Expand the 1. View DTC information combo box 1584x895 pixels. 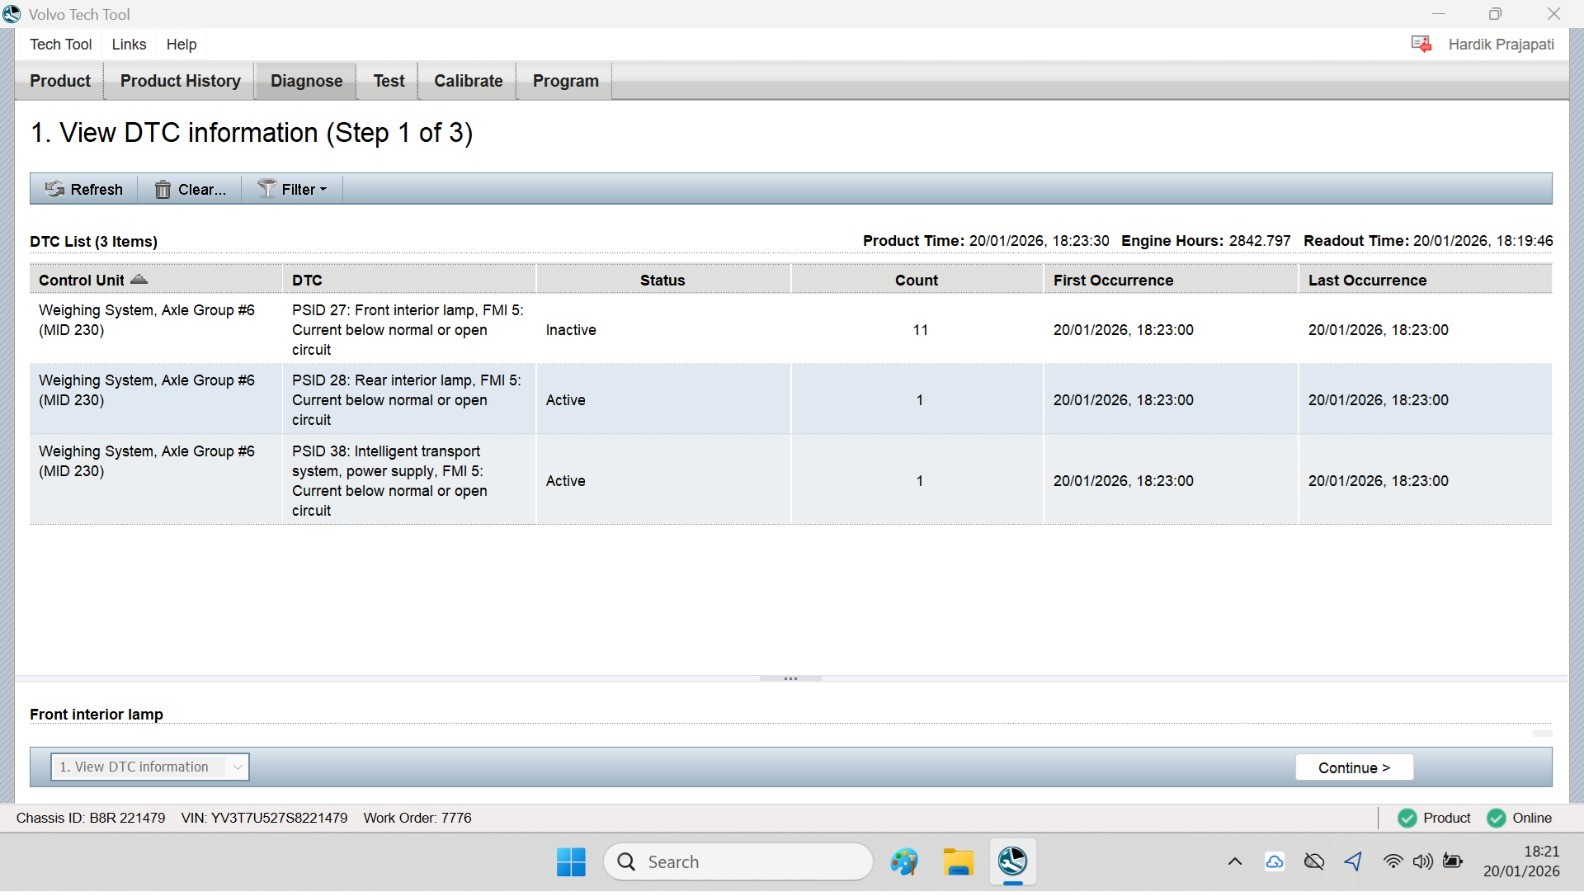click(150, 767)
